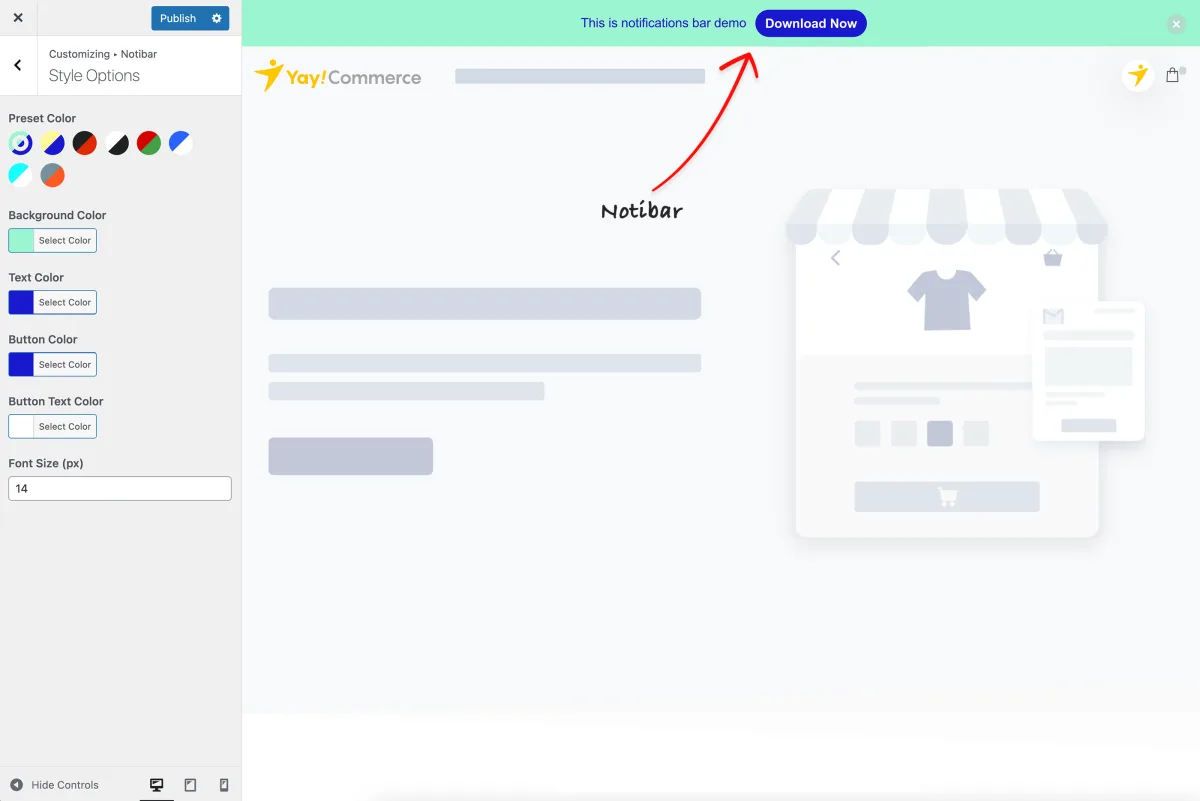The height and width of the screenshot is (801, 1200).
Task: Choose the black and red preset color
Action: tap(85, 144)
